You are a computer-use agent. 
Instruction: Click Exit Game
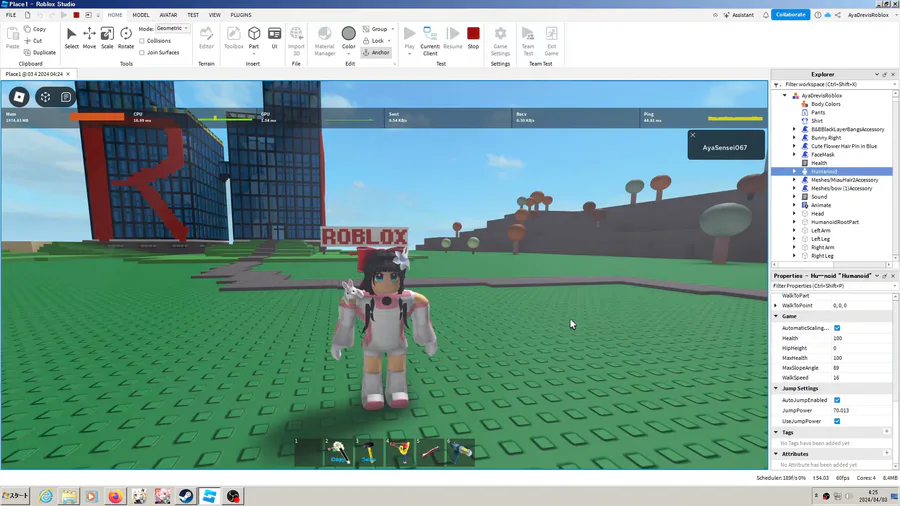pyautogui.click(x=551, y=40)
